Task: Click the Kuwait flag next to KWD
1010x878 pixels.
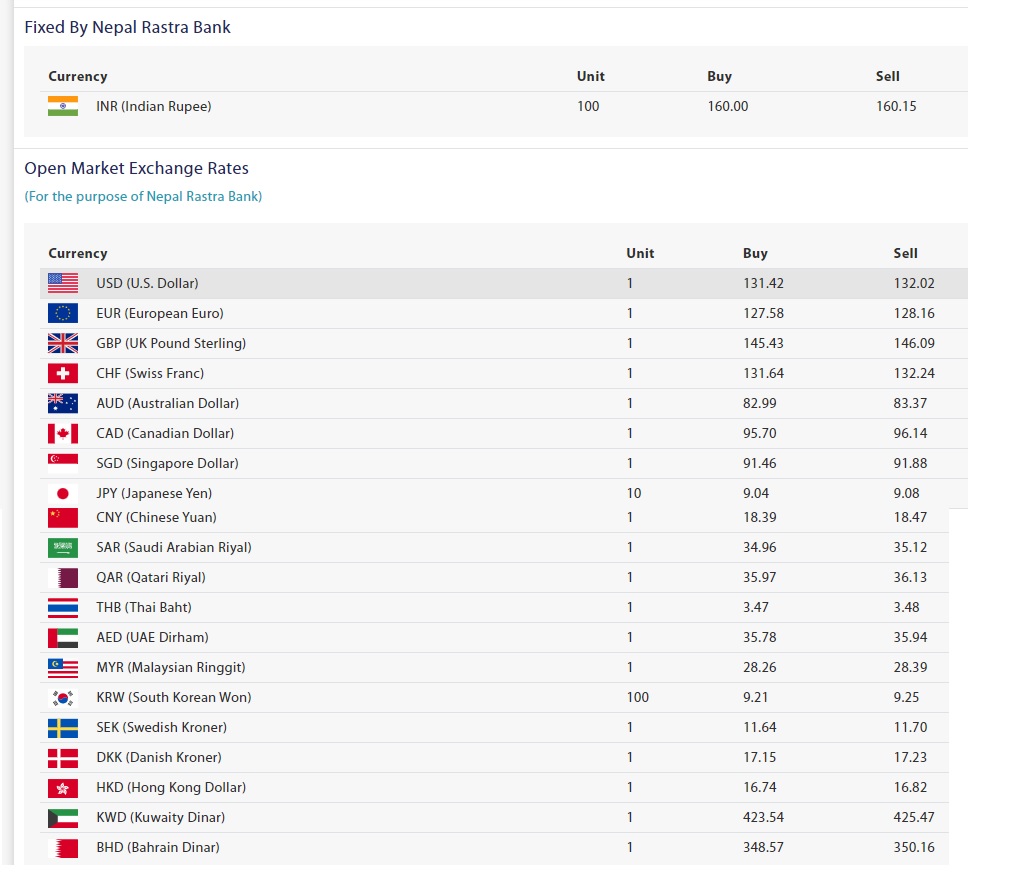Action: pyautogui.click(x=63, y=817)
